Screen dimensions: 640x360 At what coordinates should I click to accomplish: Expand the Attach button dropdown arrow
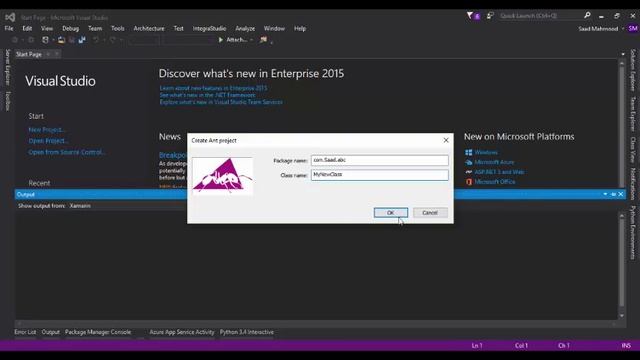pyautogui.click(x=251, y=40)
